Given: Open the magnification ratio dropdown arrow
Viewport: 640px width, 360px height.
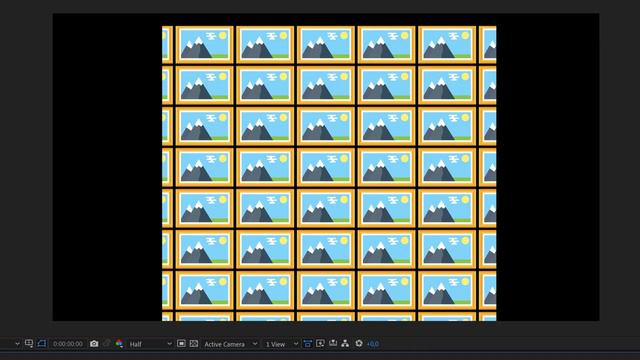Looking at the screenshot, I should (x=17, y=344).
